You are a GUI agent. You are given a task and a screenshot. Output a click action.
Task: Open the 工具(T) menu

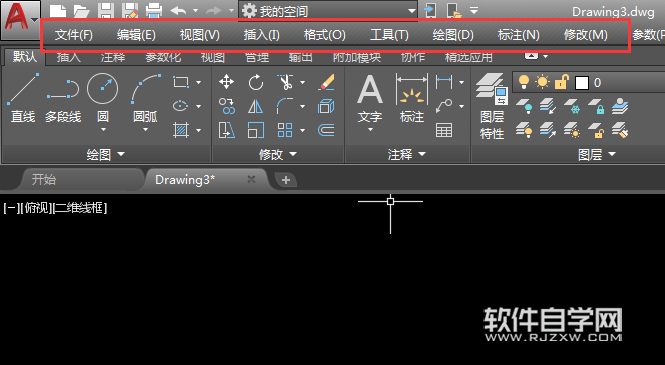(x=389, y=35)
